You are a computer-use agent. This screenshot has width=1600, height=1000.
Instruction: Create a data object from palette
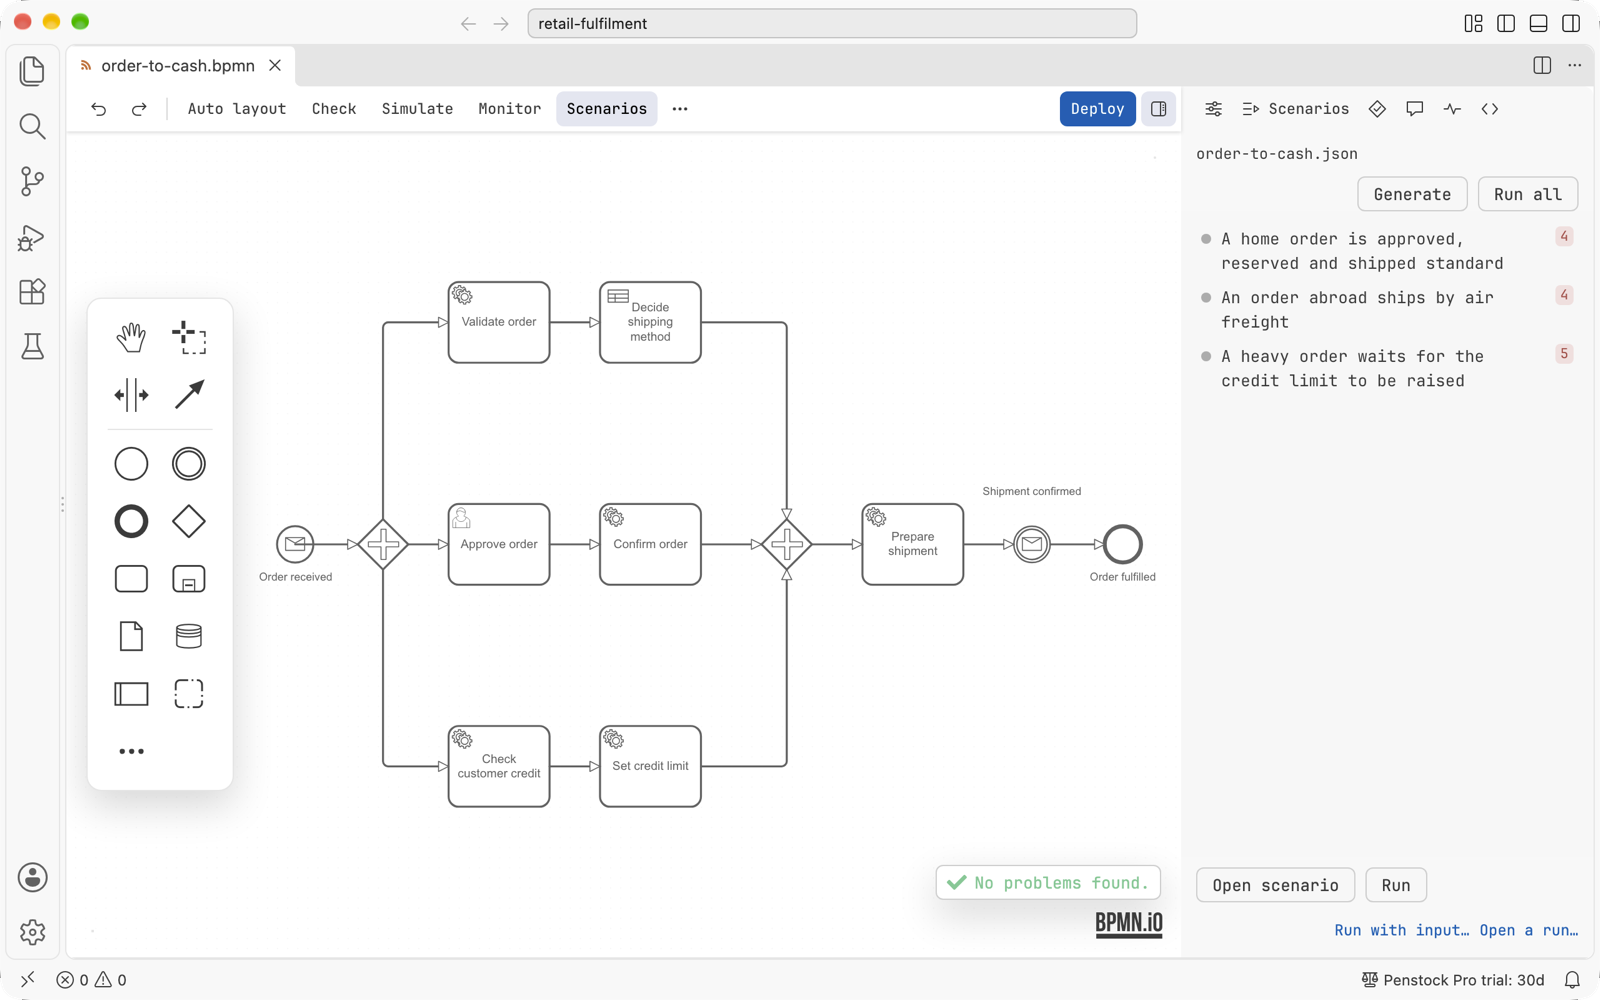point(131,636)
